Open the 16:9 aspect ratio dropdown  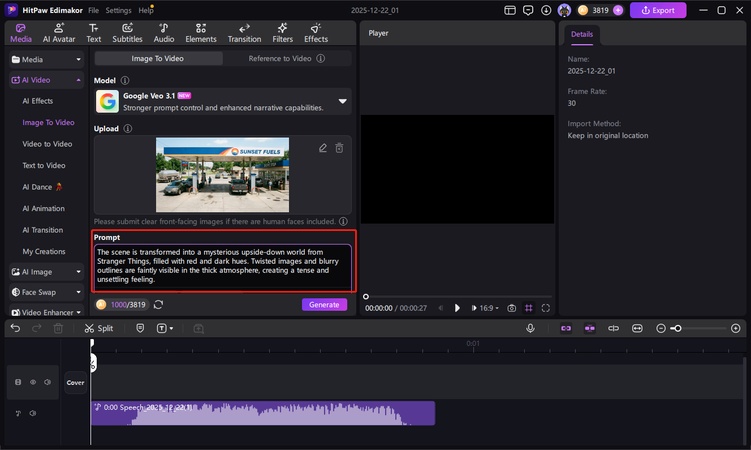coord(486,308)
